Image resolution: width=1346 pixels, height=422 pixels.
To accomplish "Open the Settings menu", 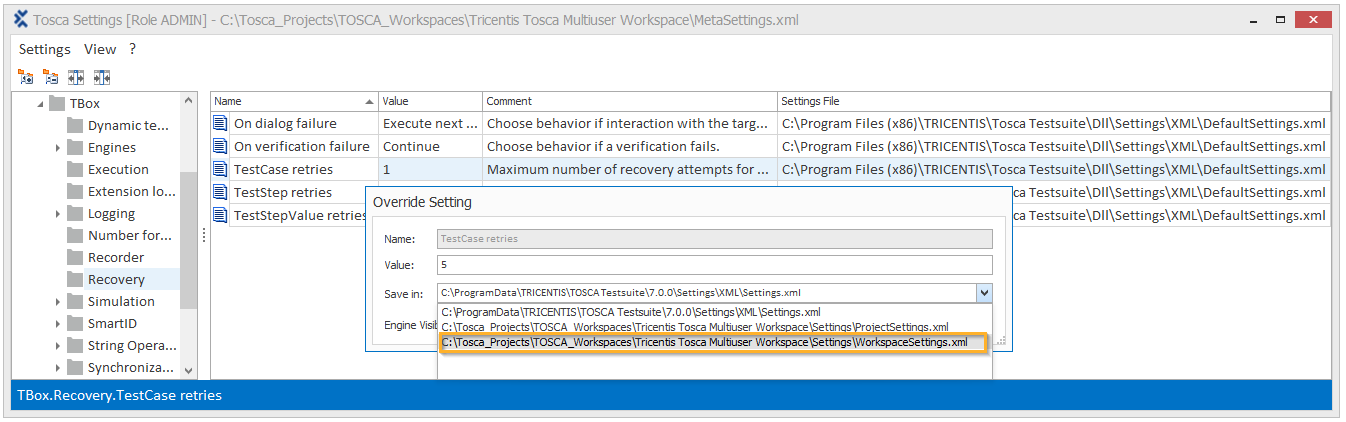I will [x=45, y=49].
